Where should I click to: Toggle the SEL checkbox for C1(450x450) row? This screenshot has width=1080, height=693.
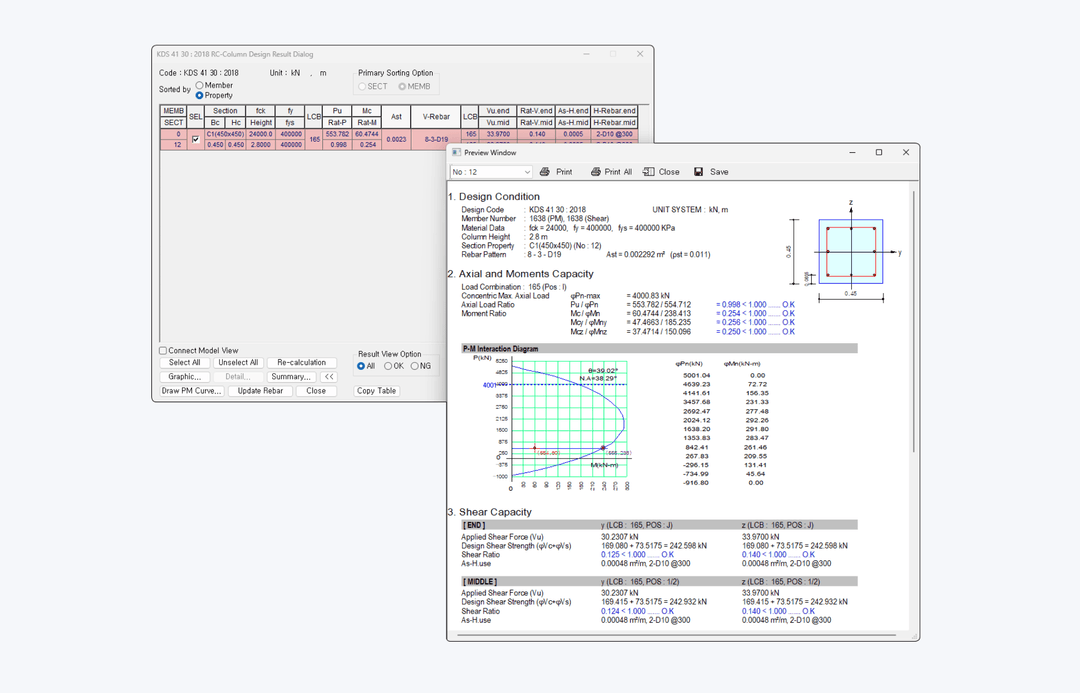pos(196,139)
